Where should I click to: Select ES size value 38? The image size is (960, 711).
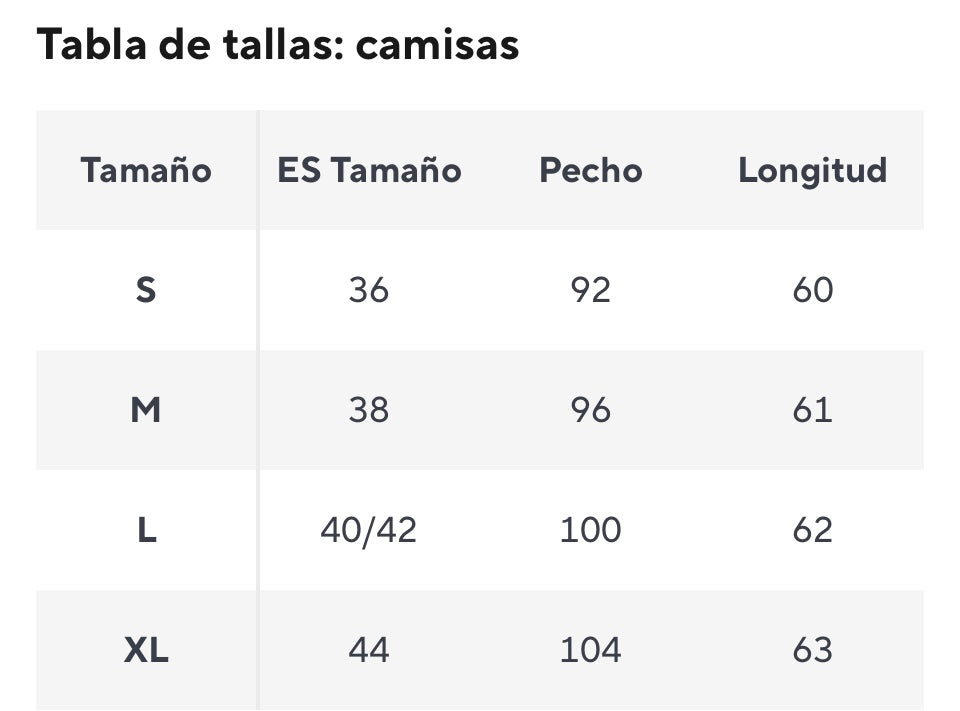tap(369, 410)
